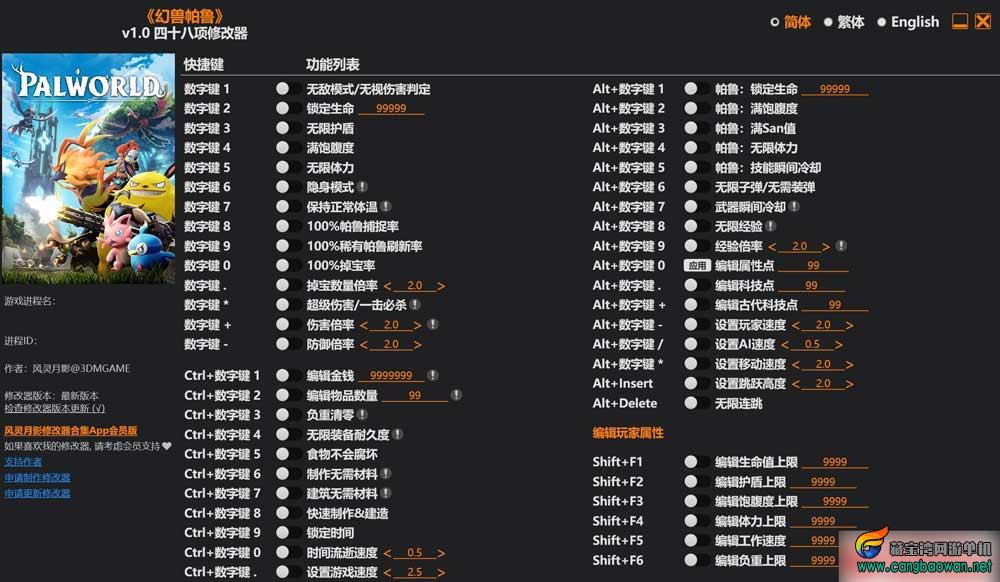
Task: Edit 编辑金钱 value field 9999999
Action: pos(391,375)
